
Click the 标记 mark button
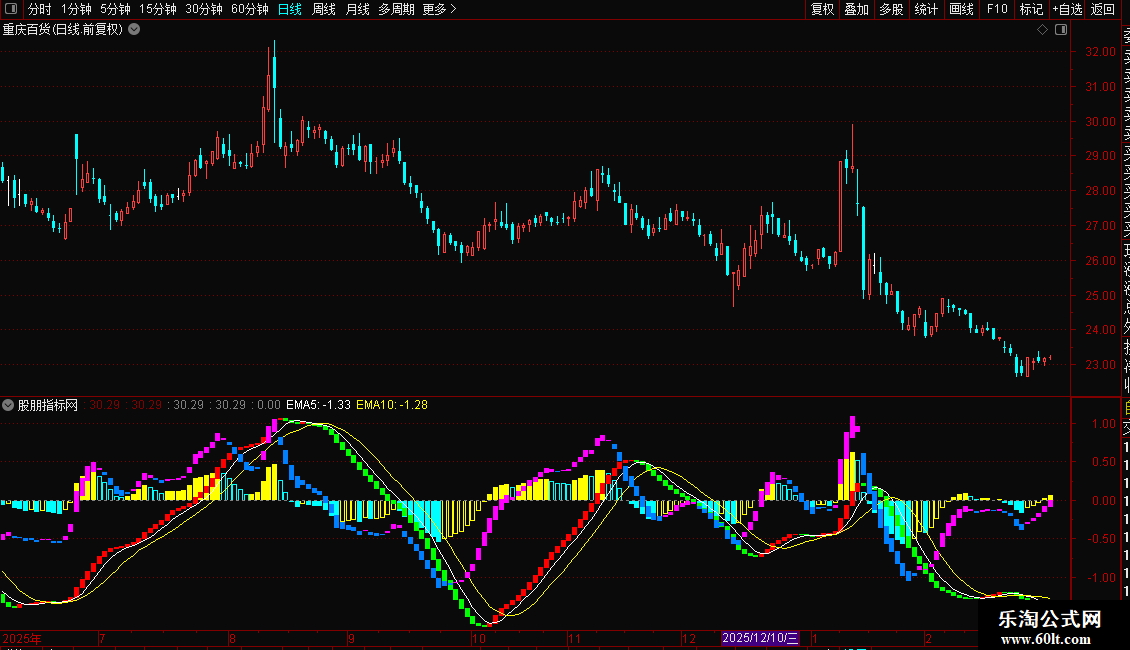[x=1031, y=9]
